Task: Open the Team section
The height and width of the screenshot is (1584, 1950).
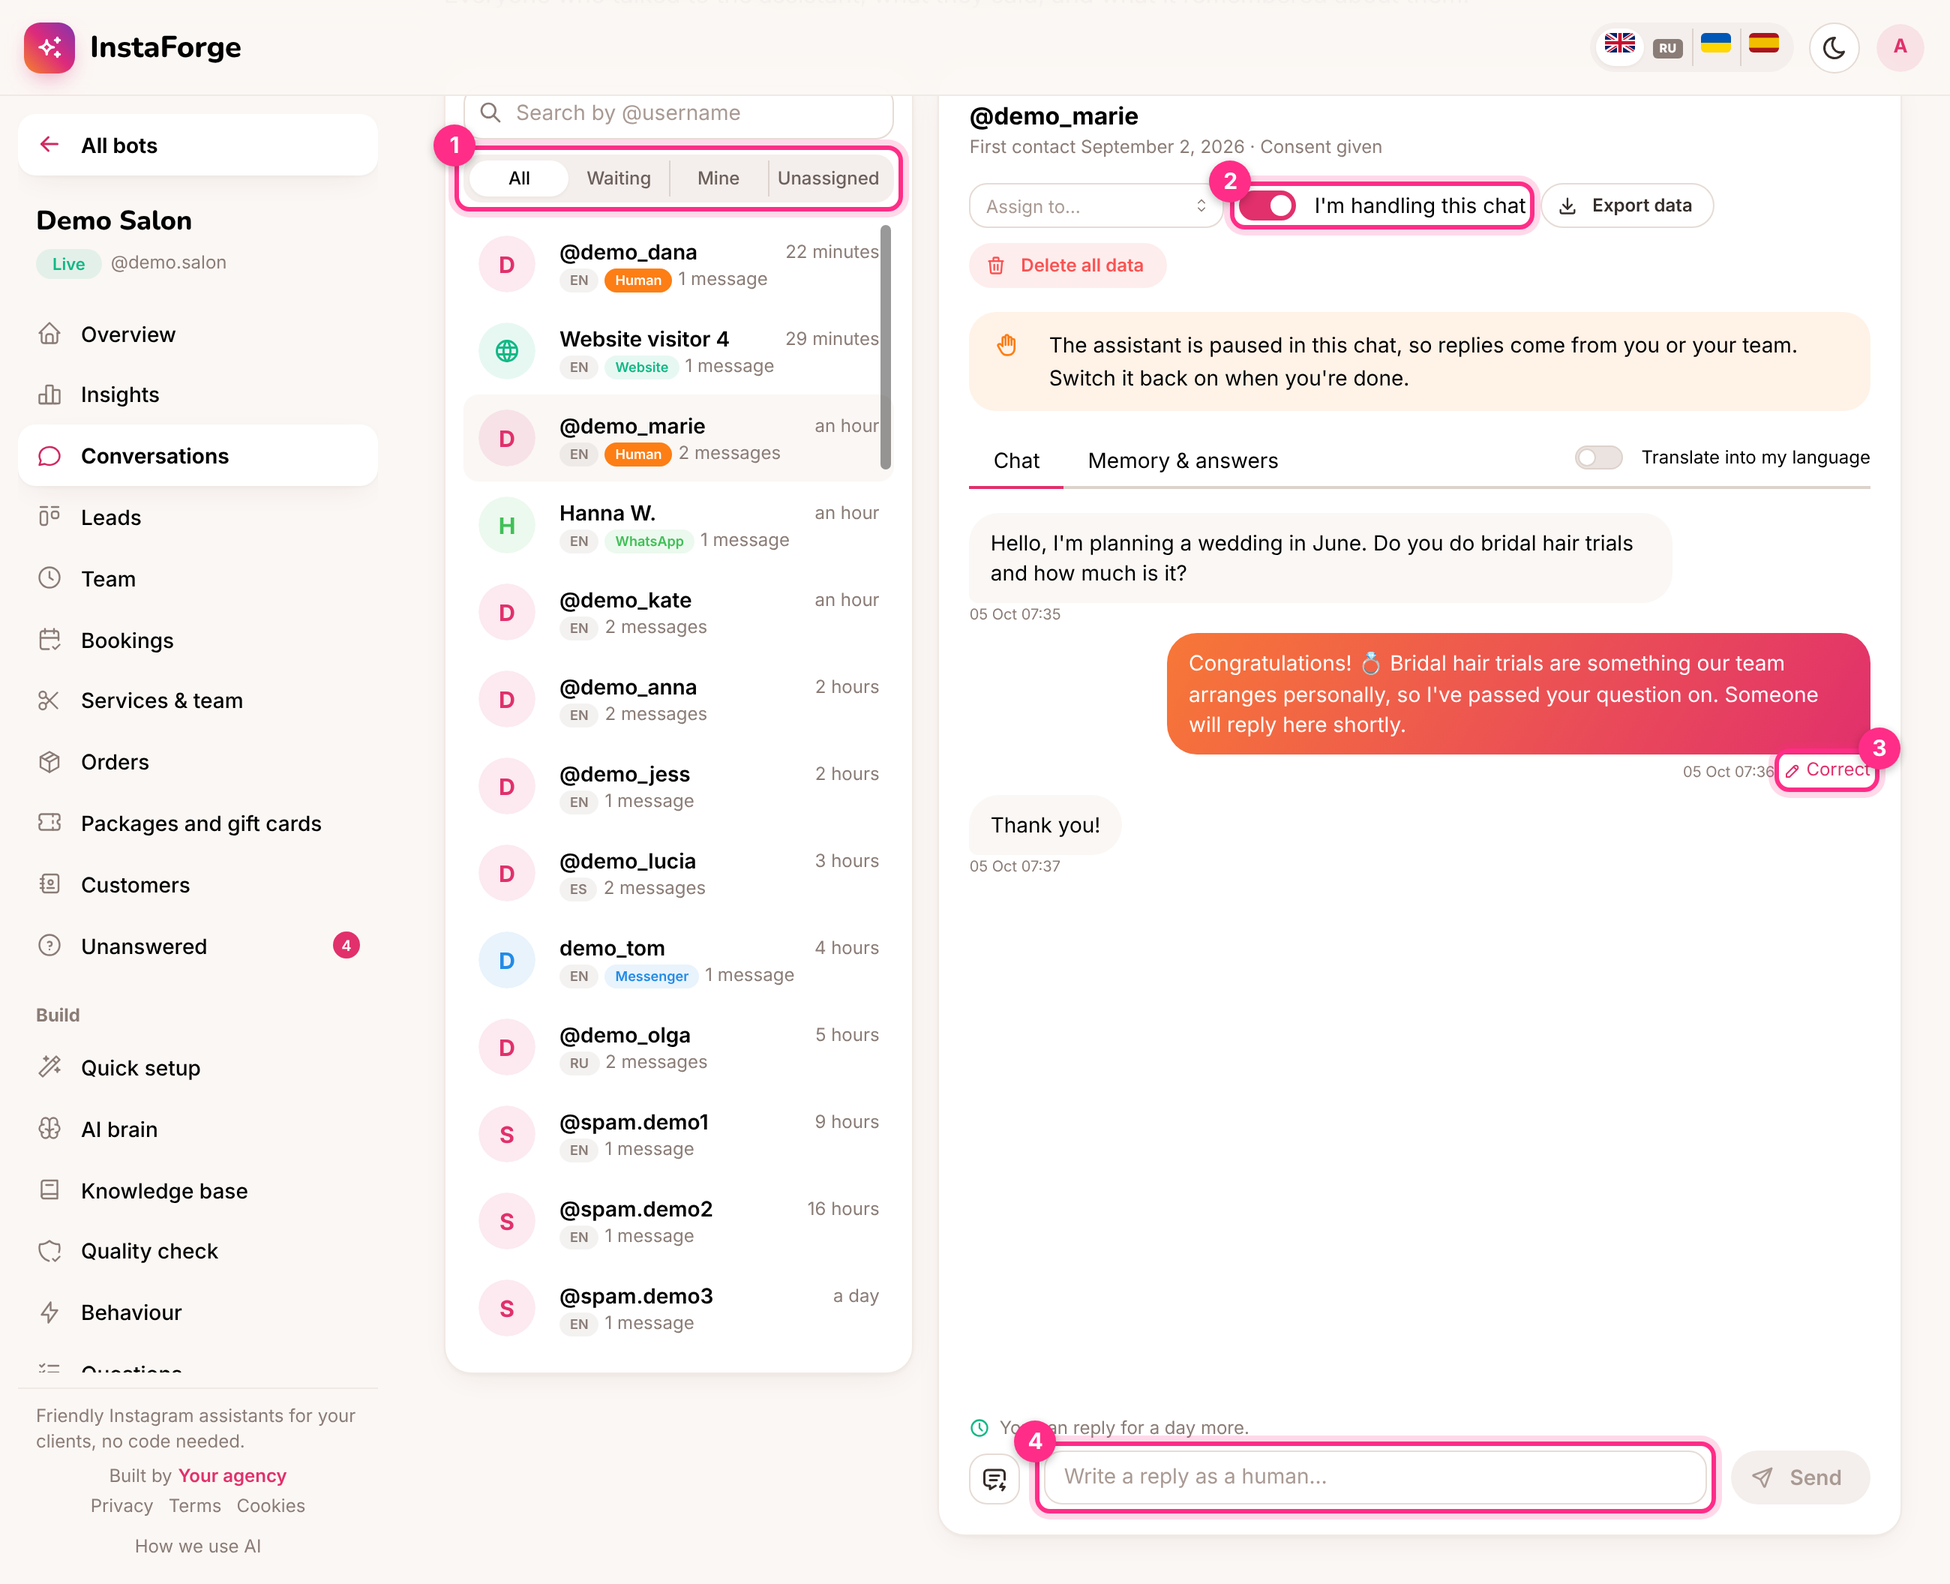Action: [x=198, y=579]
